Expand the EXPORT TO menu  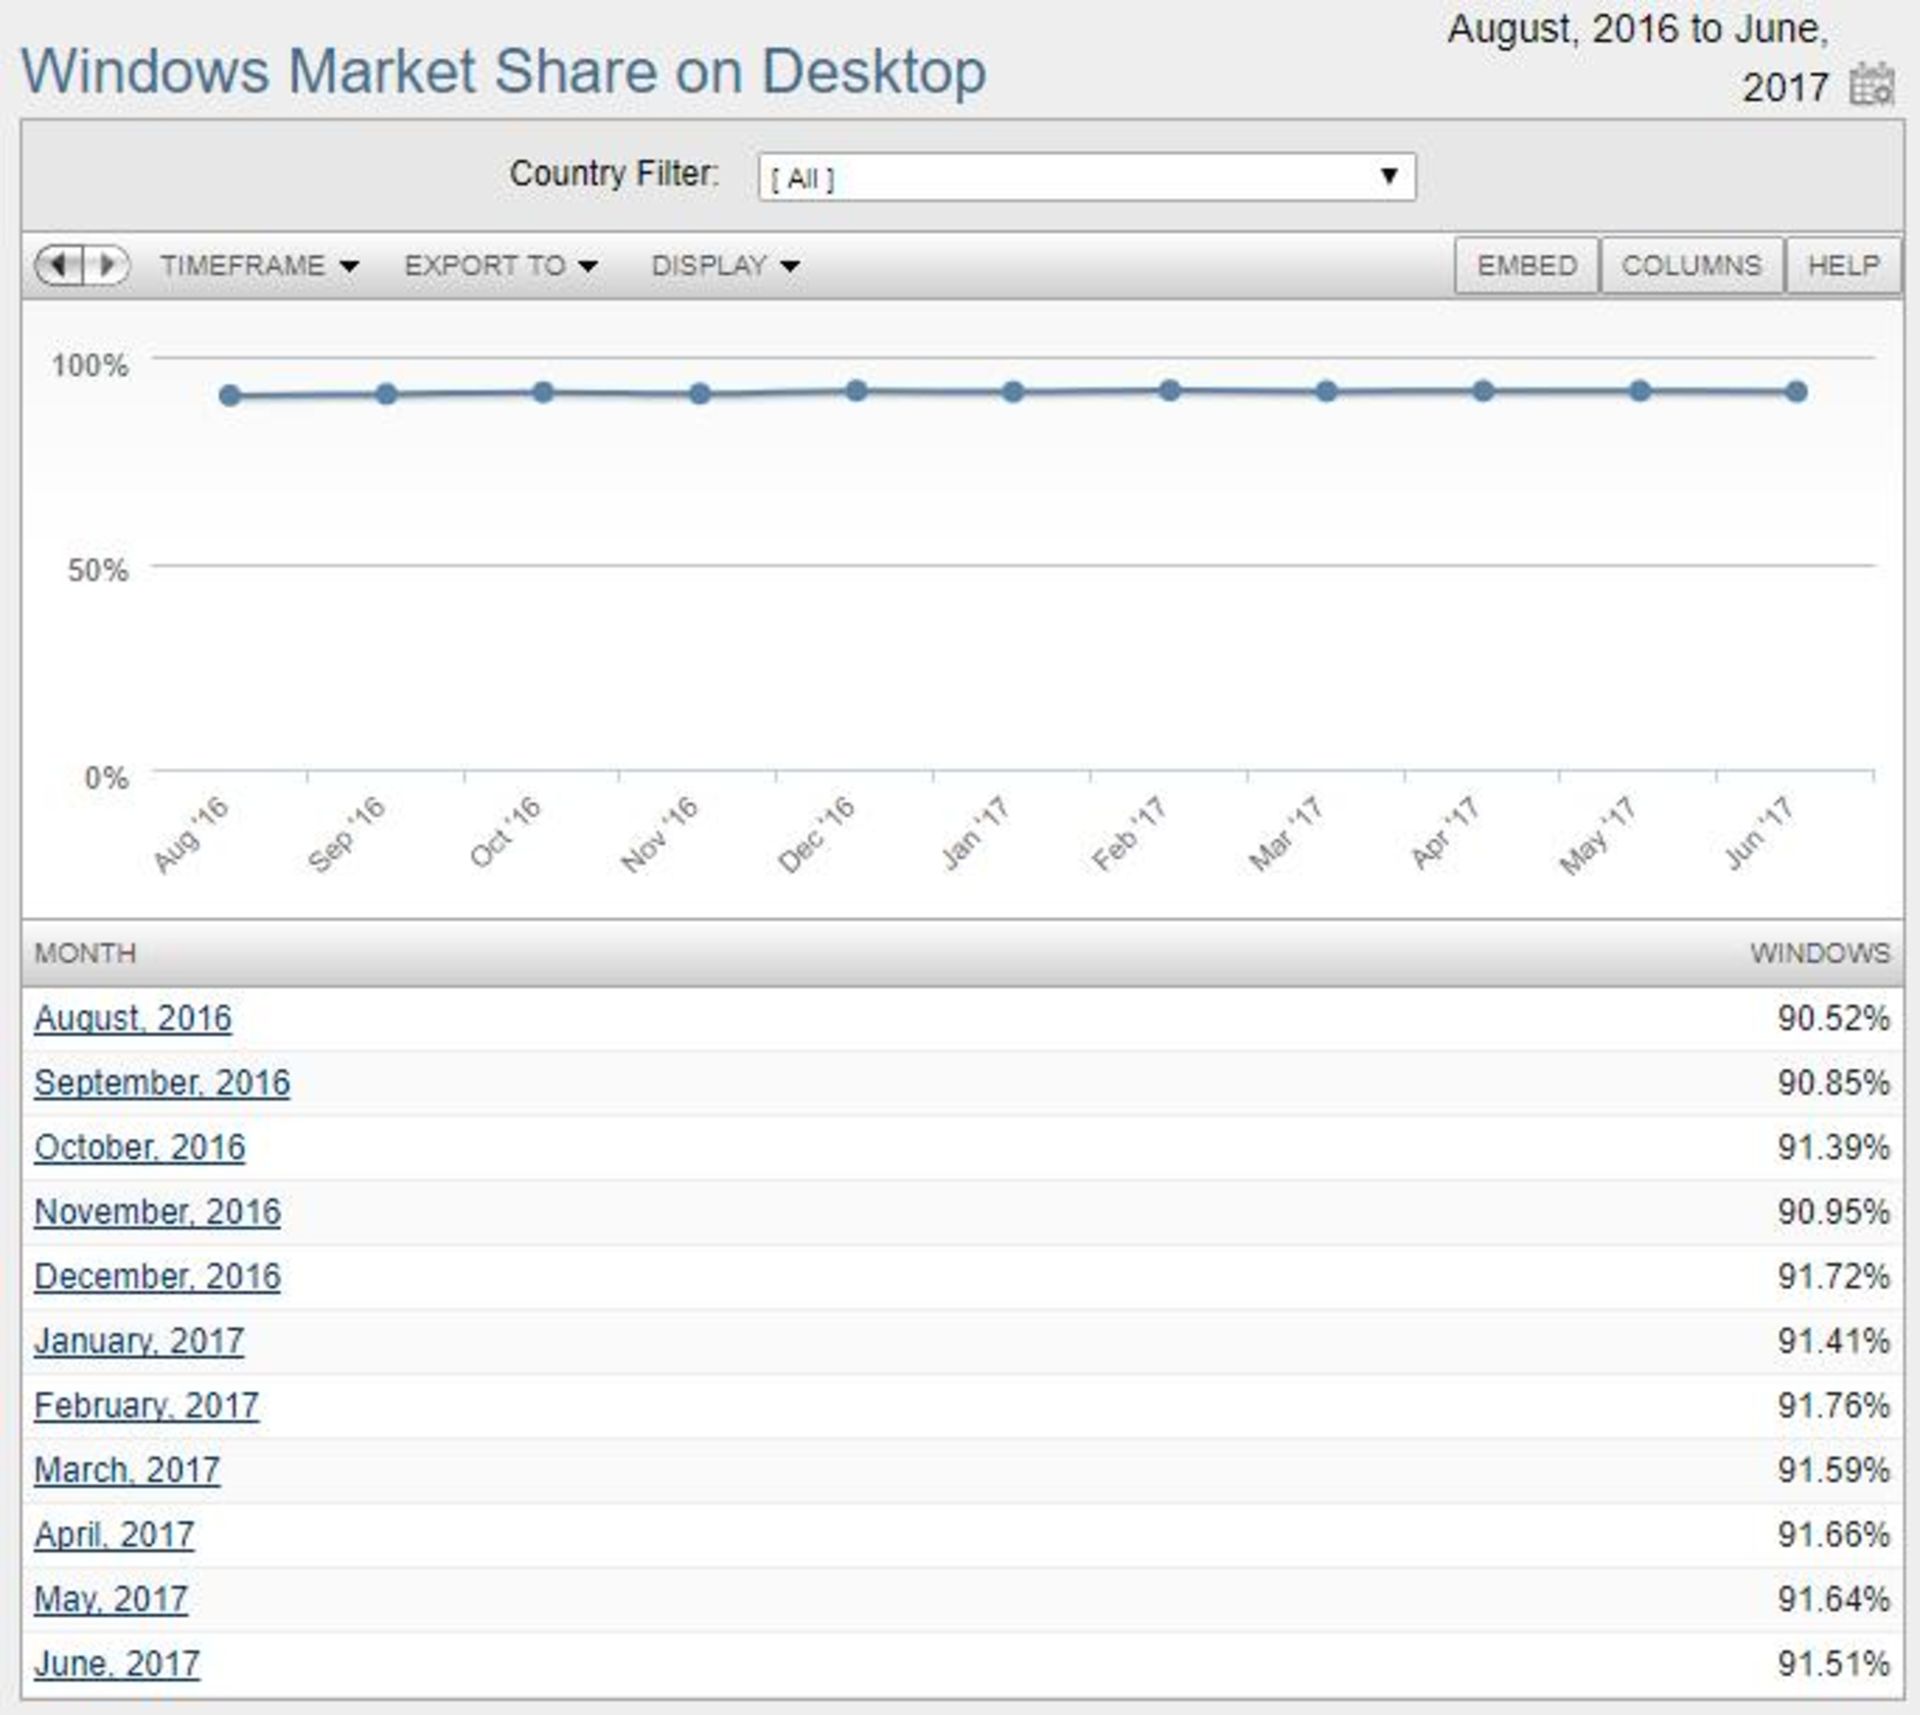tap(500, 266)
